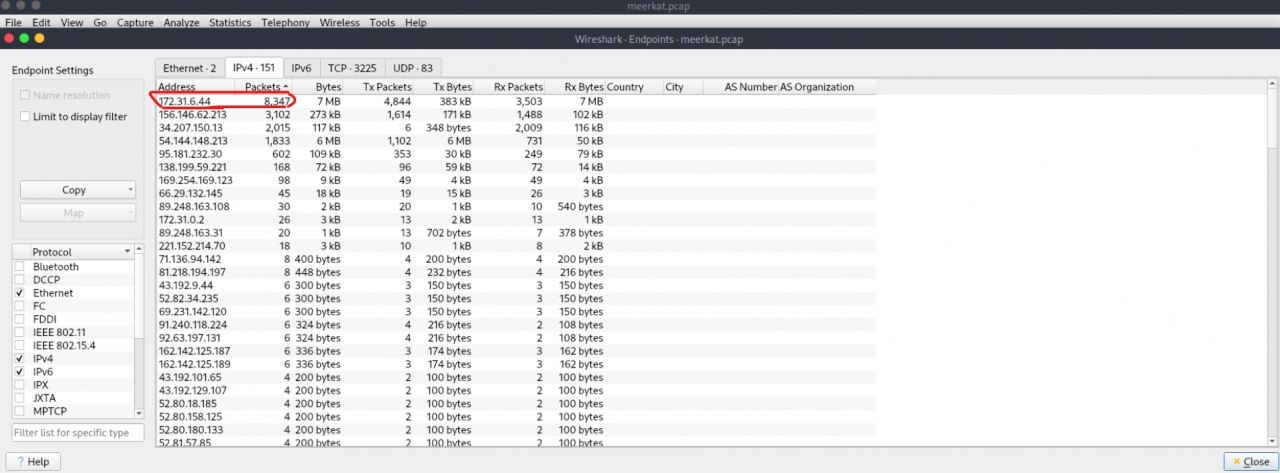This screenshot has width=1280, height=473.
Task: Select the row for 169.254.169.123
Action: tap(516, 180)
